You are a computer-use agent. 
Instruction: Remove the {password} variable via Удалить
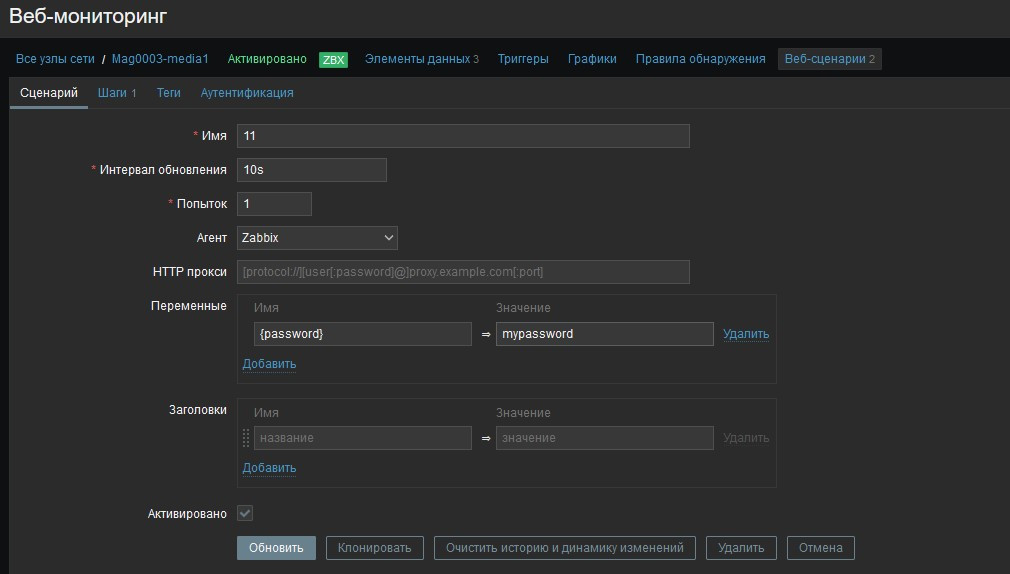746,334
